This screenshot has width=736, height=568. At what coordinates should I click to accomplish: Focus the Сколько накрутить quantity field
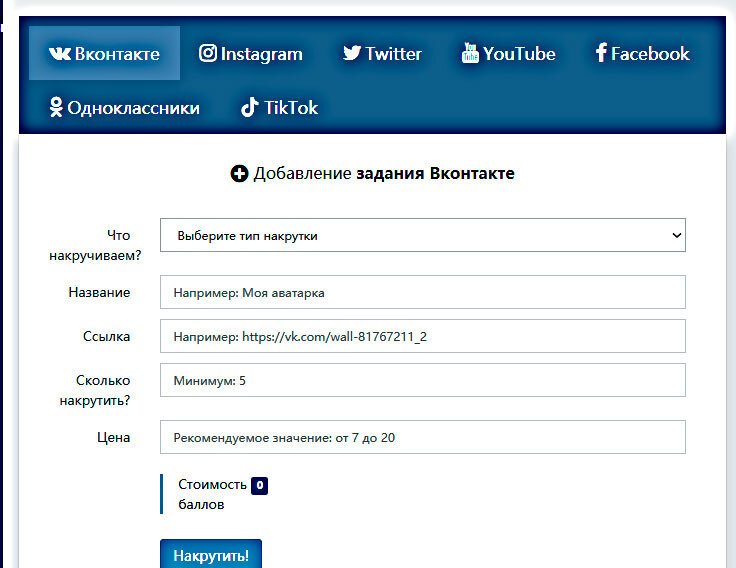point(422,380)
